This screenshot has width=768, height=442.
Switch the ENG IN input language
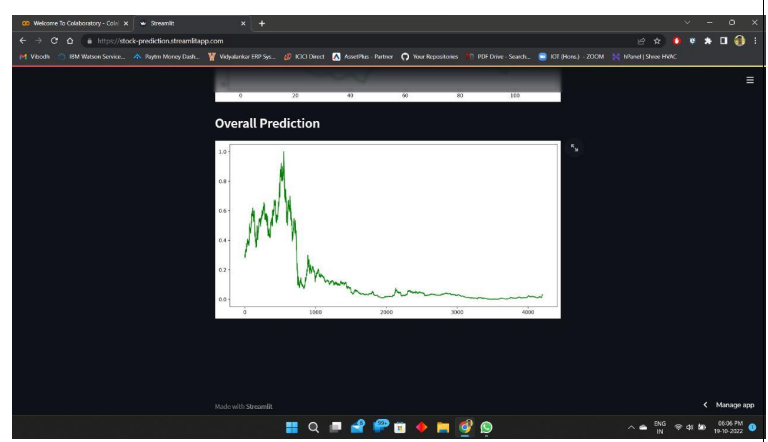click(x=660, y=427)
